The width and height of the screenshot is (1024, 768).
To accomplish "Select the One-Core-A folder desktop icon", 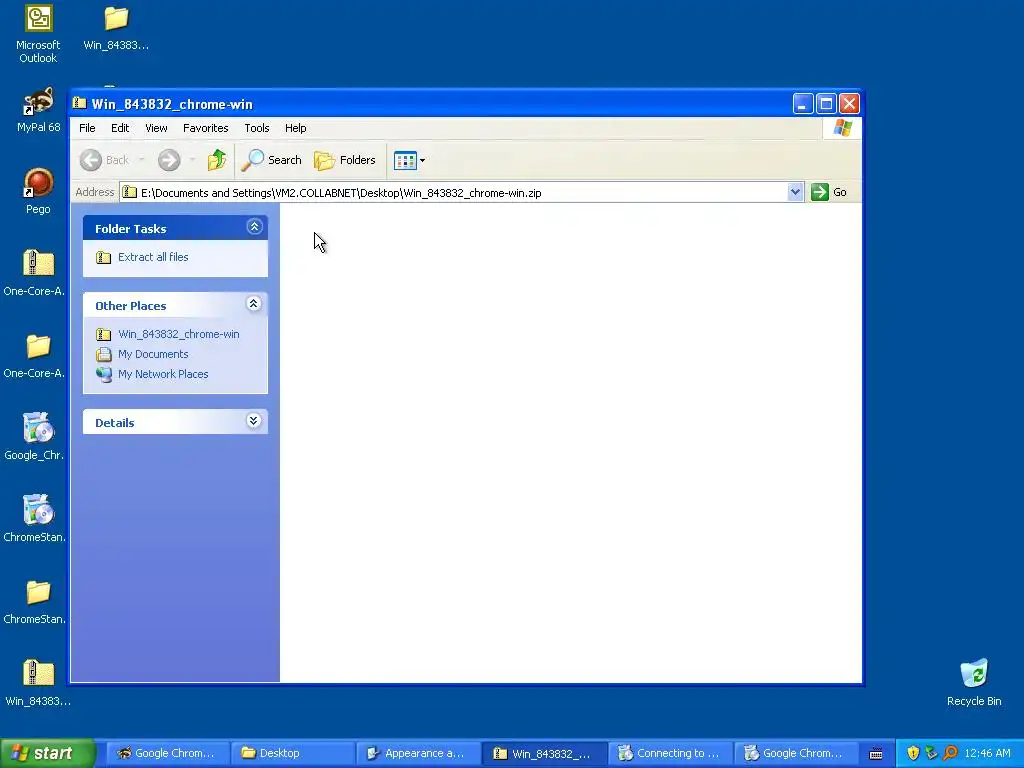I will (34, 355).
